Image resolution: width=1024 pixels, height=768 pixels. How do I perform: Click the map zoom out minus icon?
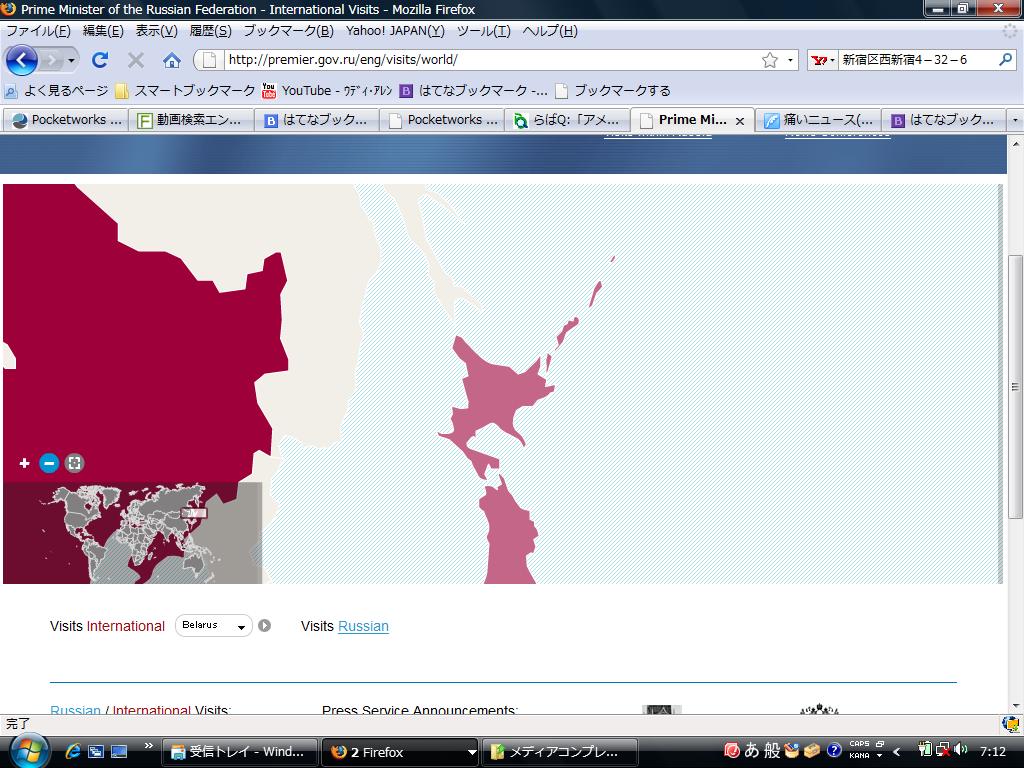tap(49, 463)
